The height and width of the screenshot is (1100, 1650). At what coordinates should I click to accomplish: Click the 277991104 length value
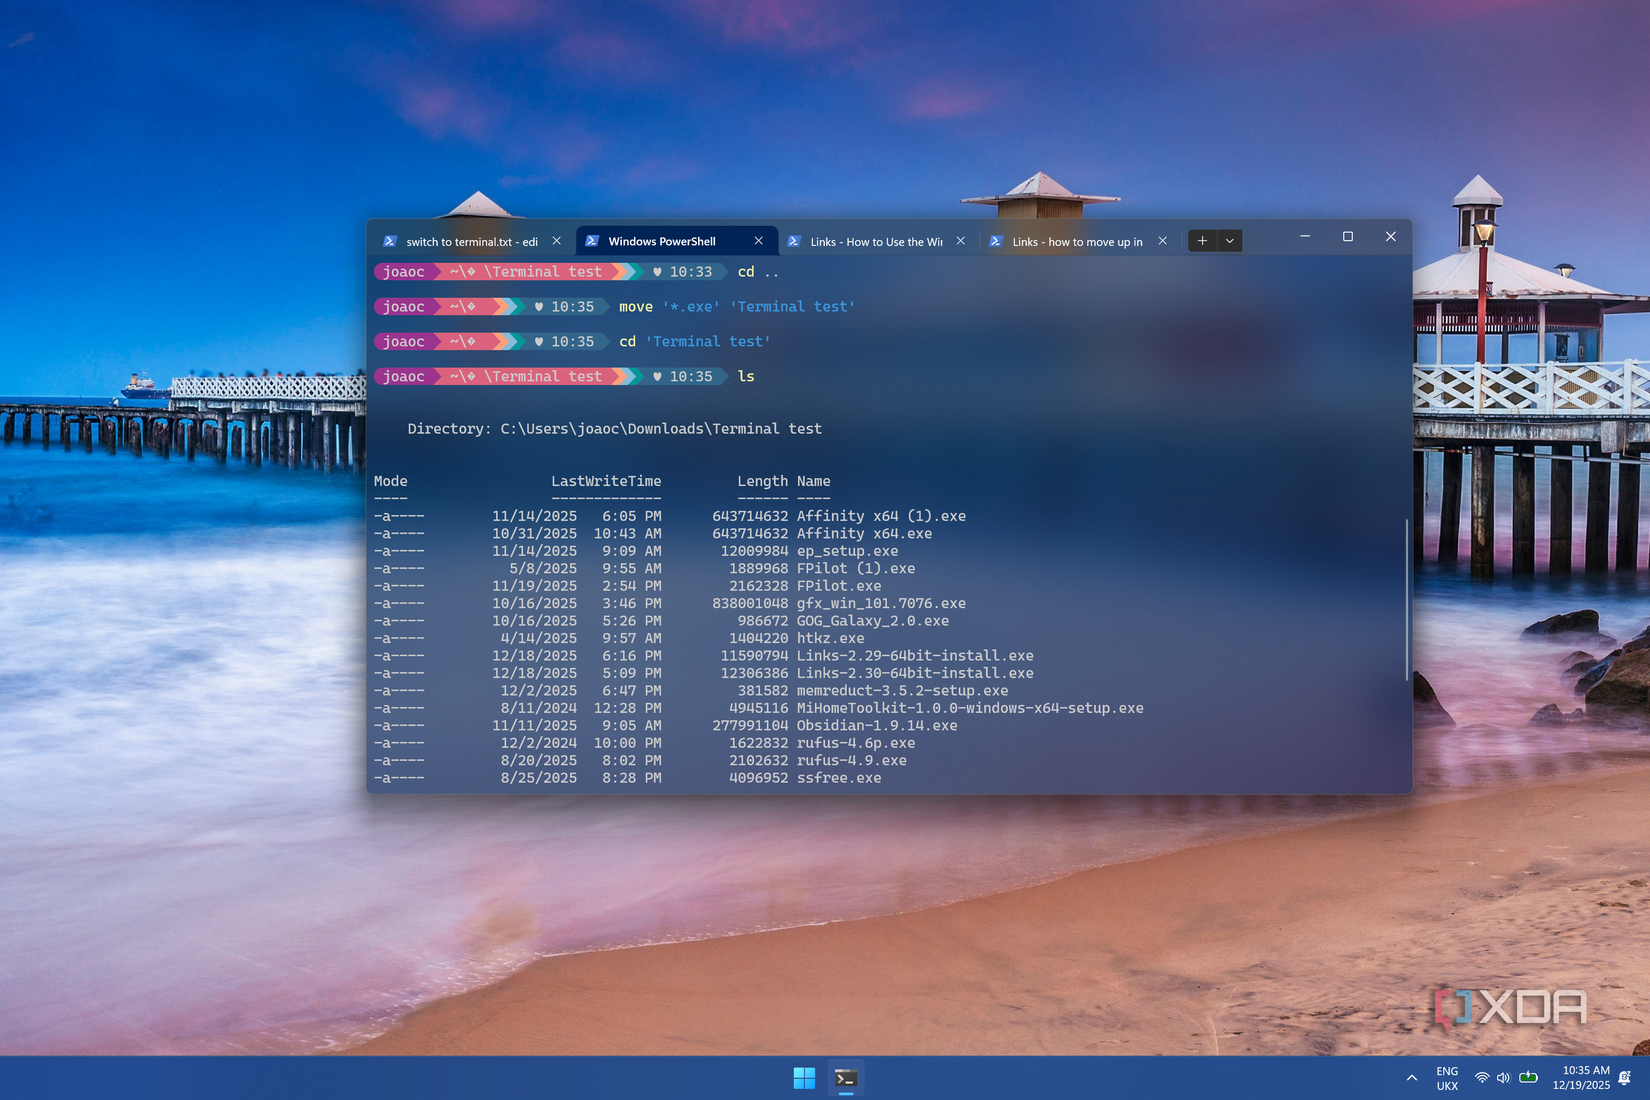click(x=750, y=726)
